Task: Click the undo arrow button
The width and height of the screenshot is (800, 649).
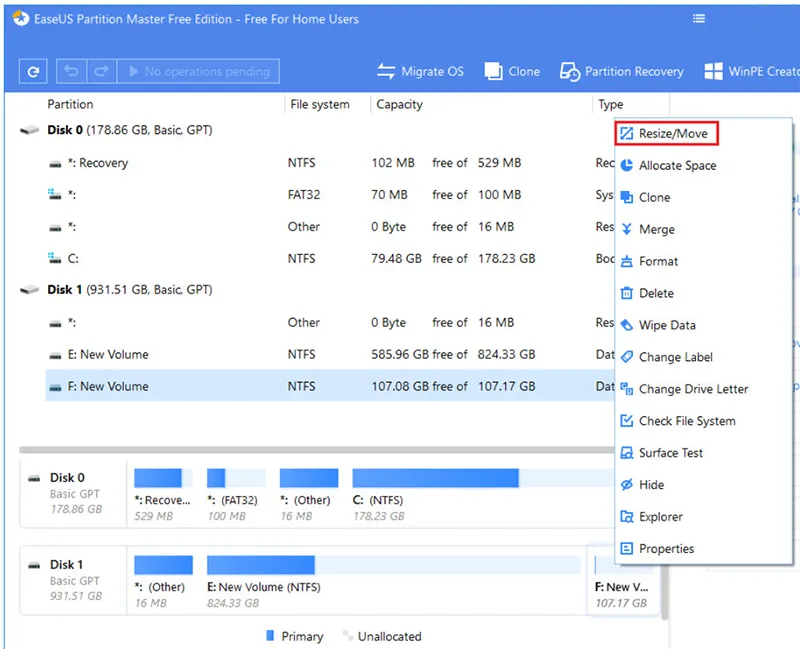Action: pos(71,71)
